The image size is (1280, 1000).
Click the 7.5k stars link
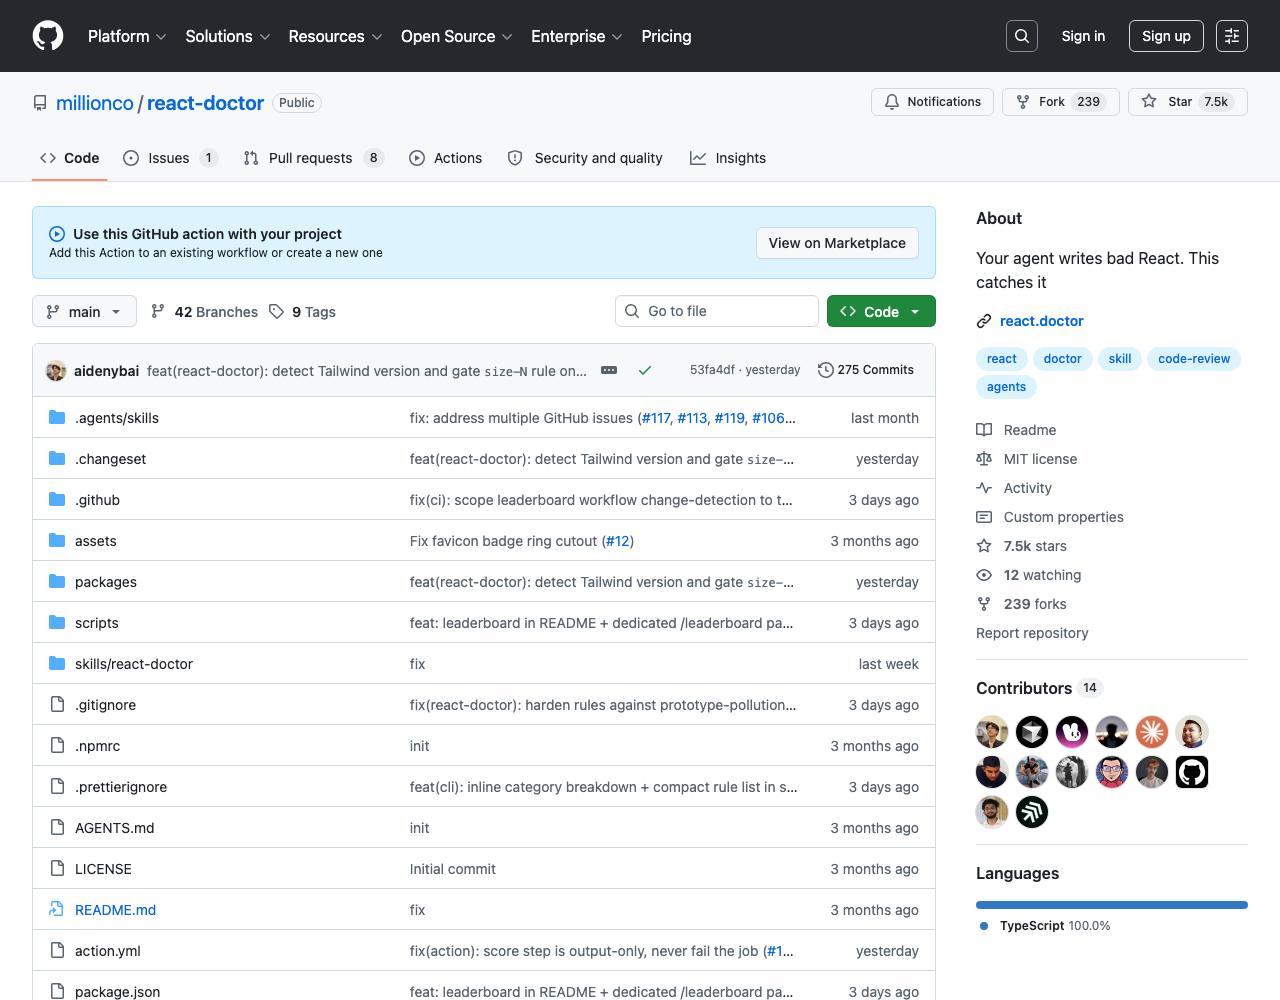(1035, 546)
